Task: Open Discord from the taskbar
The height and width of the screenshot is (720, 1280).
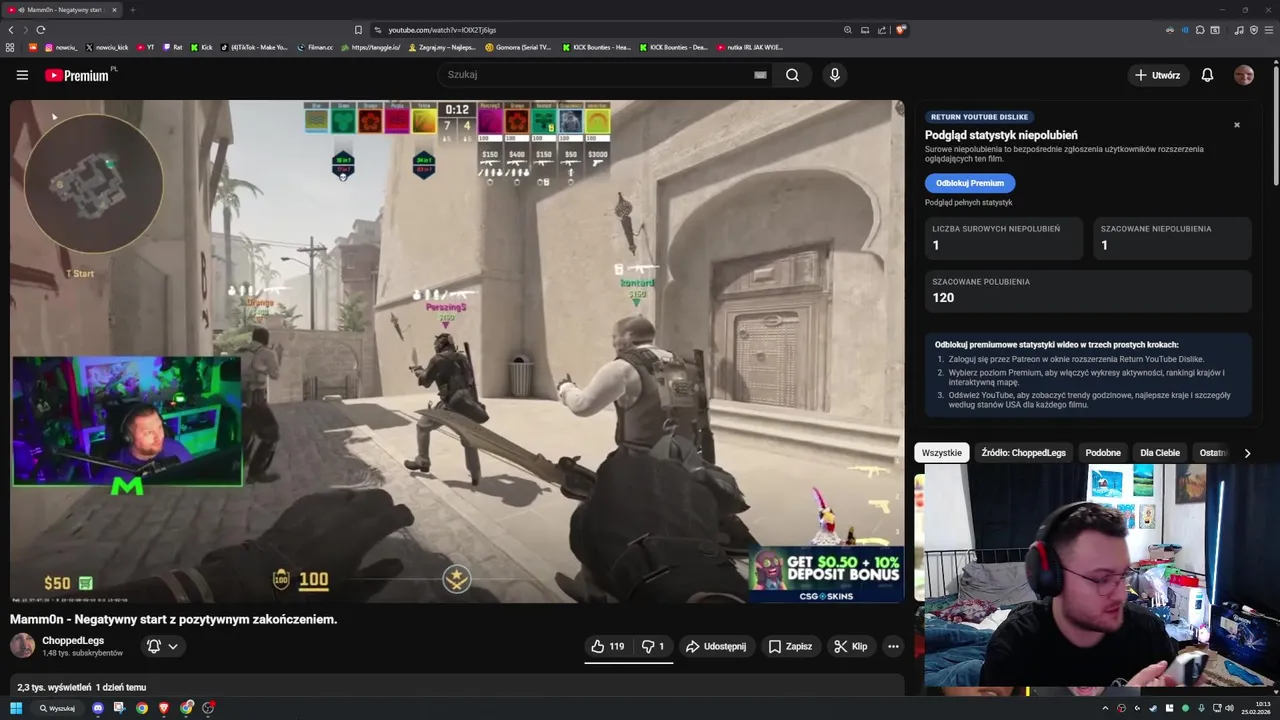Action: point(98,708)
